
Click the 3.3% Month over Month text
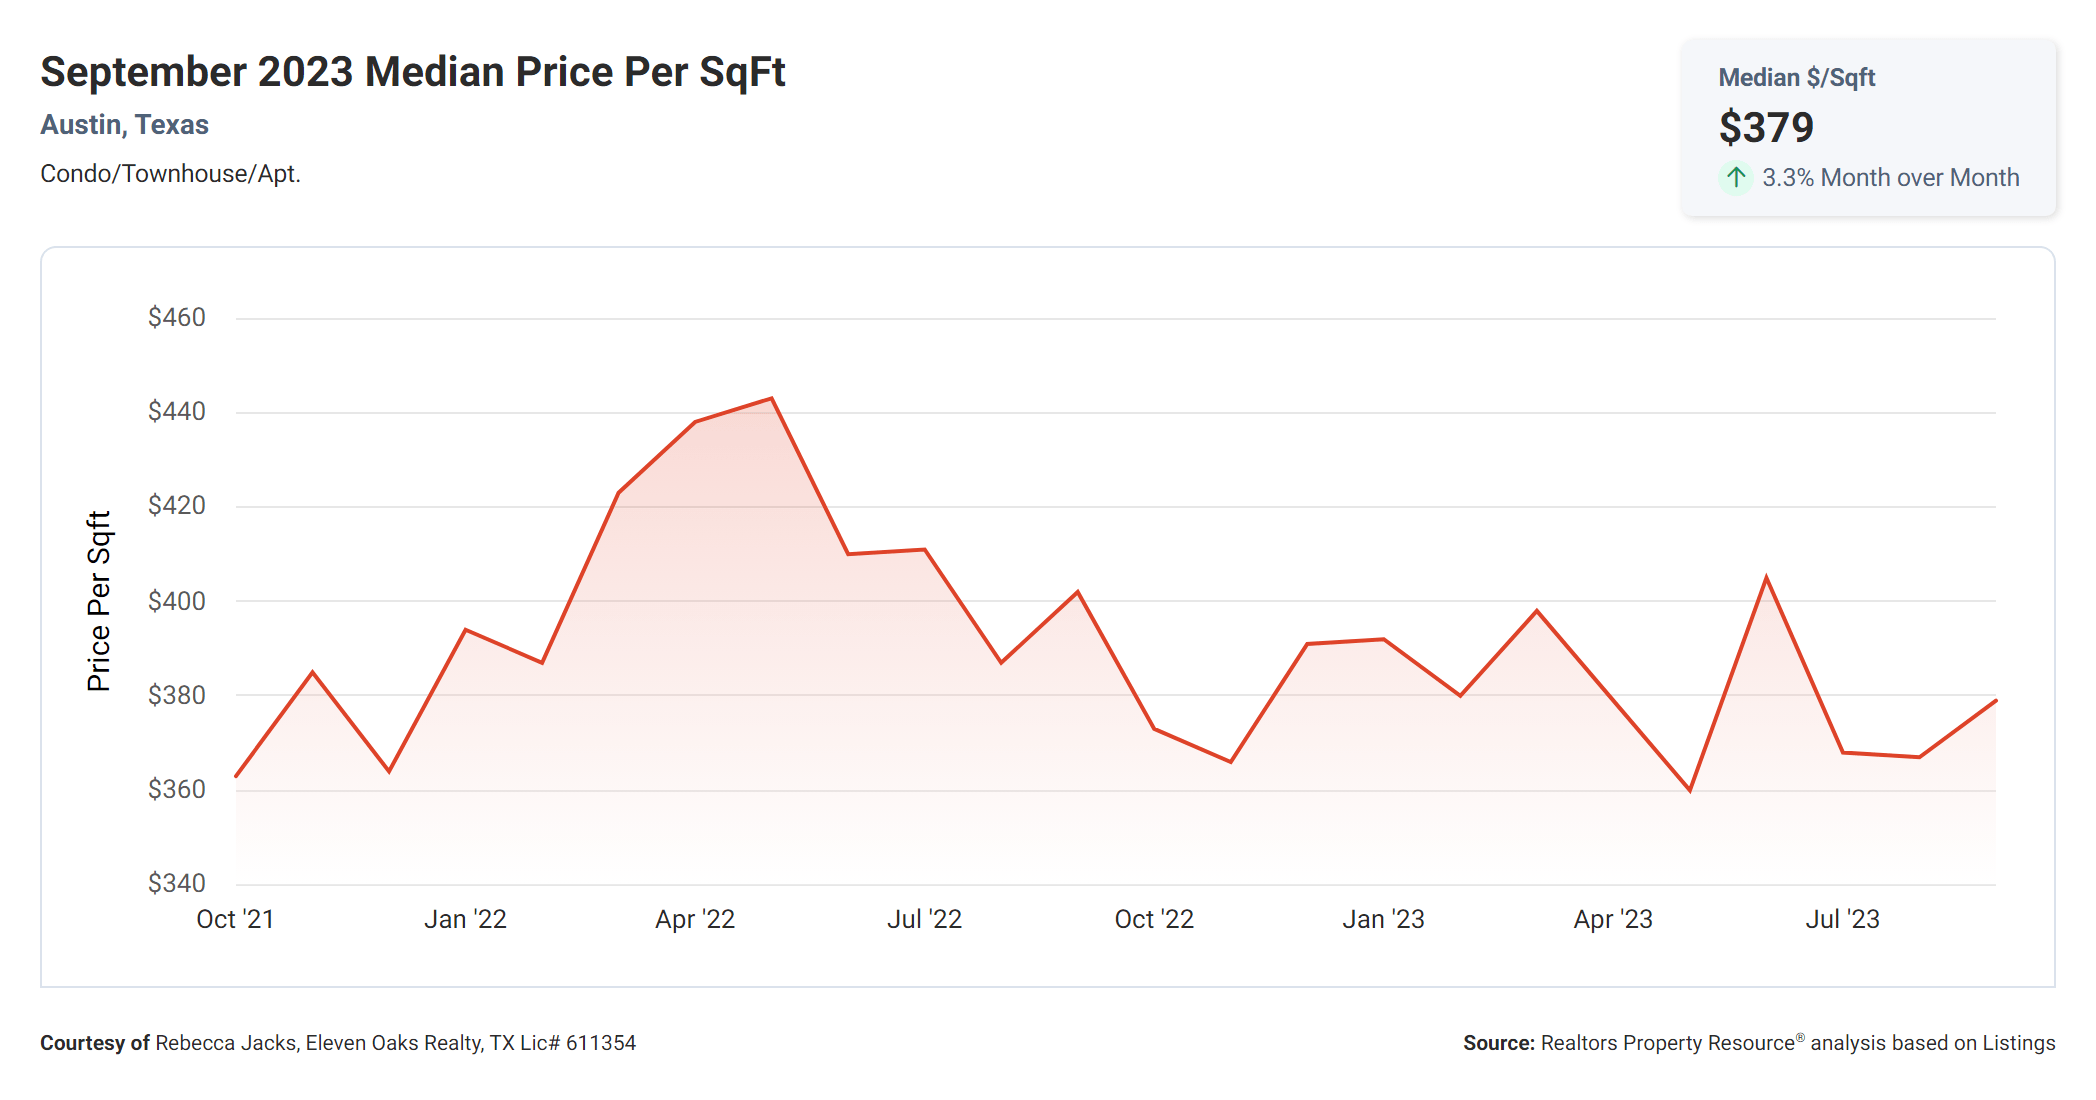click(1890, 178)
